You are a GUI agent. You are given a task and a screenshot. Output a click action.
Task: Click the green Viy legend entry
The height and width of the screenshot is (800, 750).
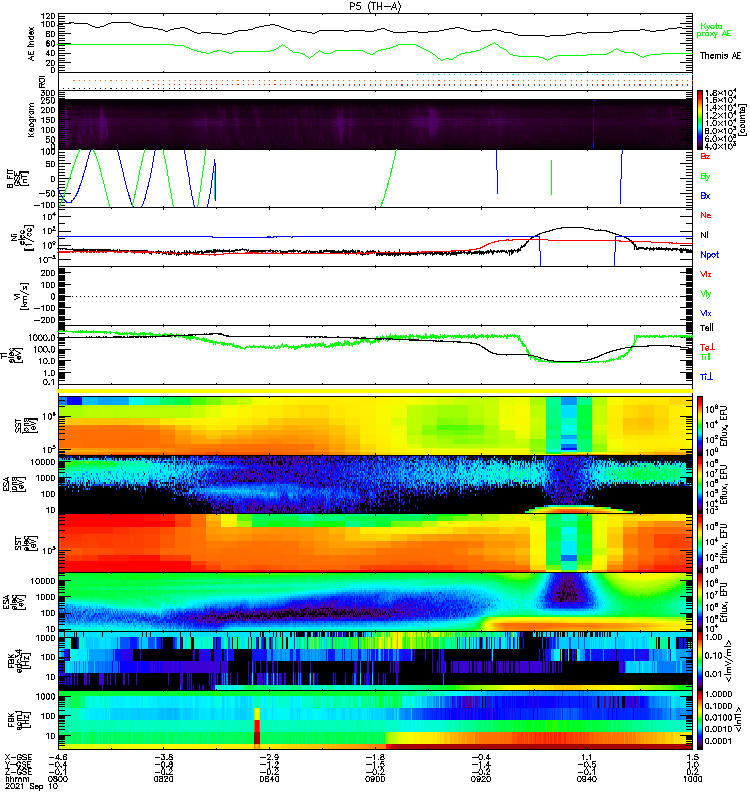click(706, 294)
